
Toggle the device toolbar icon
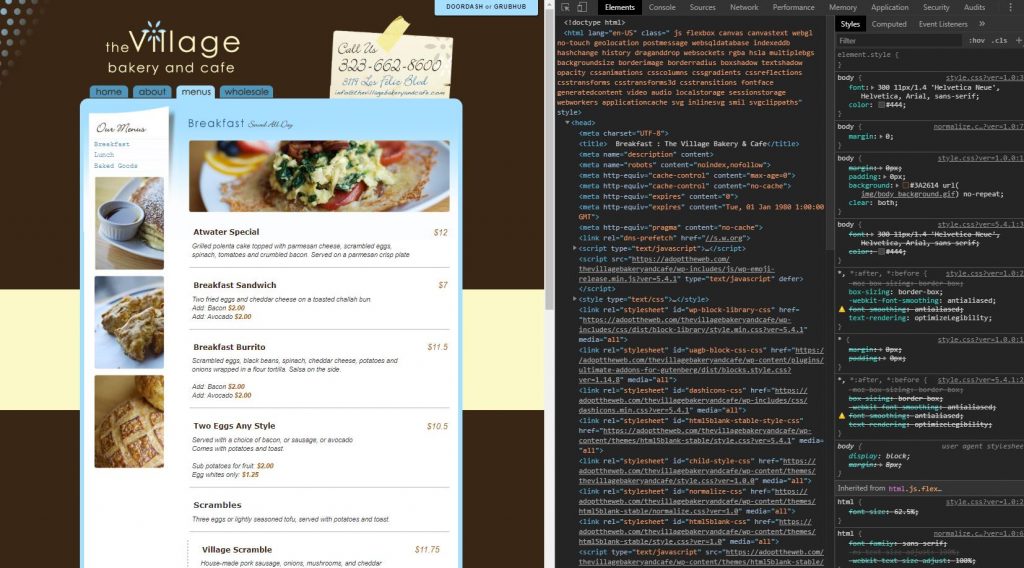coord(582,7)
